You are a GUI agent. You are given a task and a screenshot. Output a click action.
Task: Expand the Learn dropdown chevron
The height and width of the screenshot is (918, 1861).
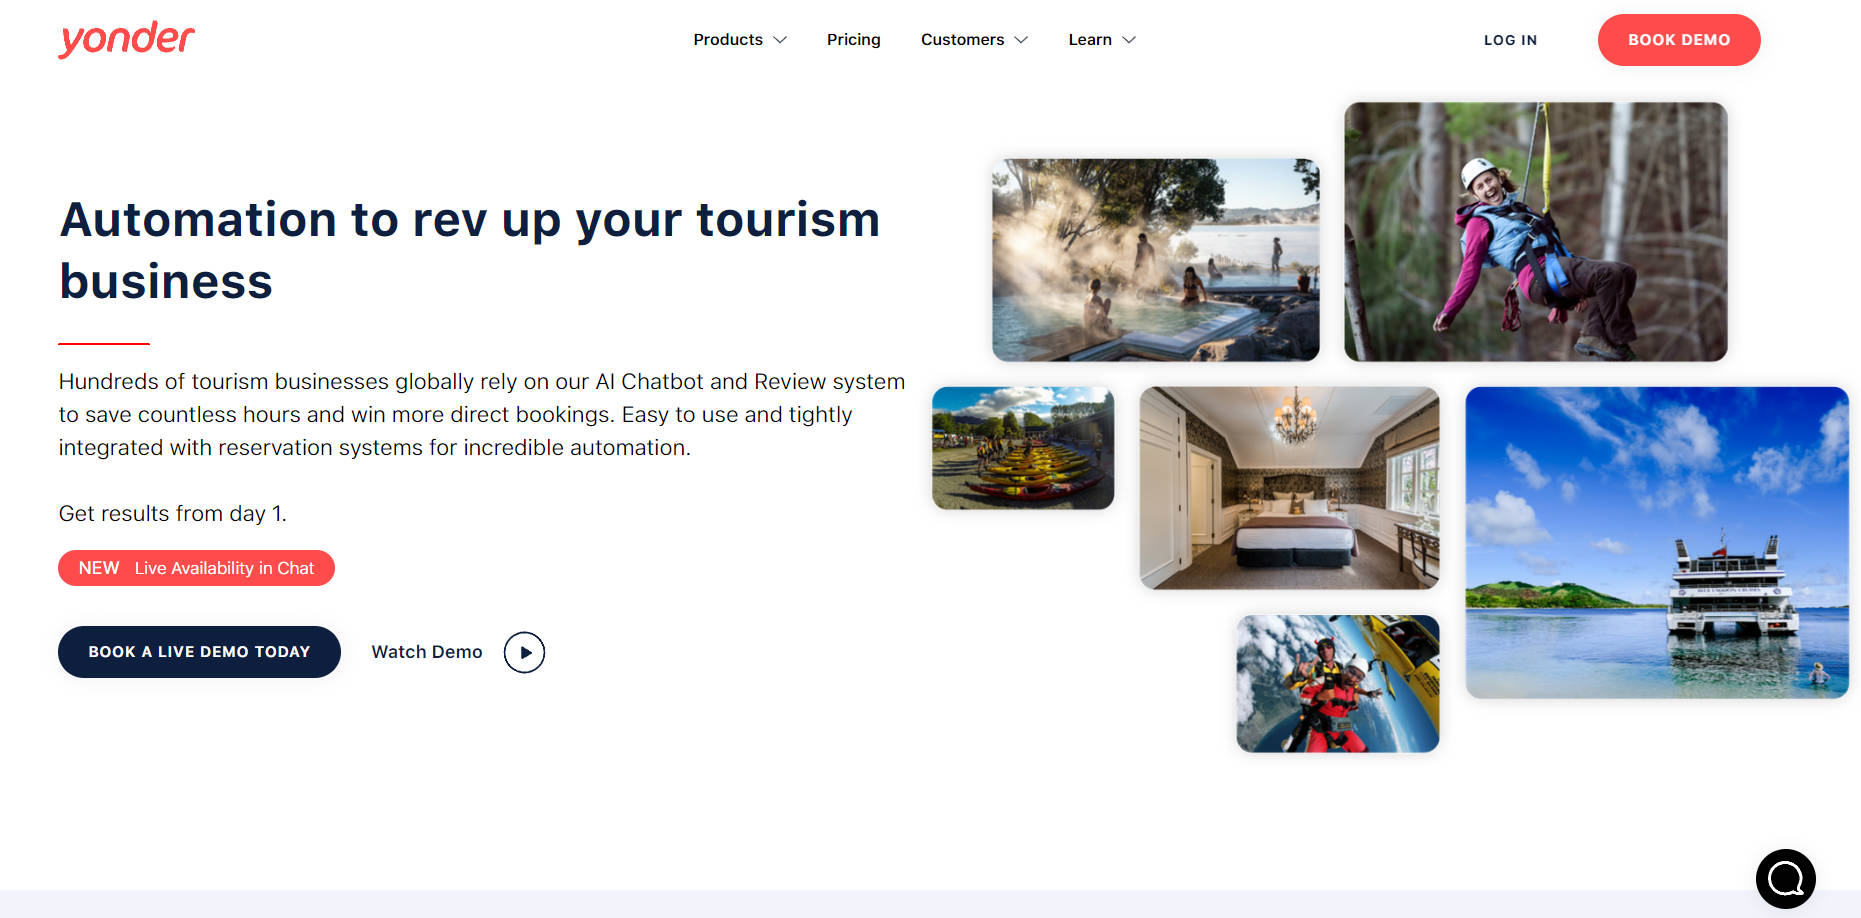pyautogui.click(x=1129, y=40)
